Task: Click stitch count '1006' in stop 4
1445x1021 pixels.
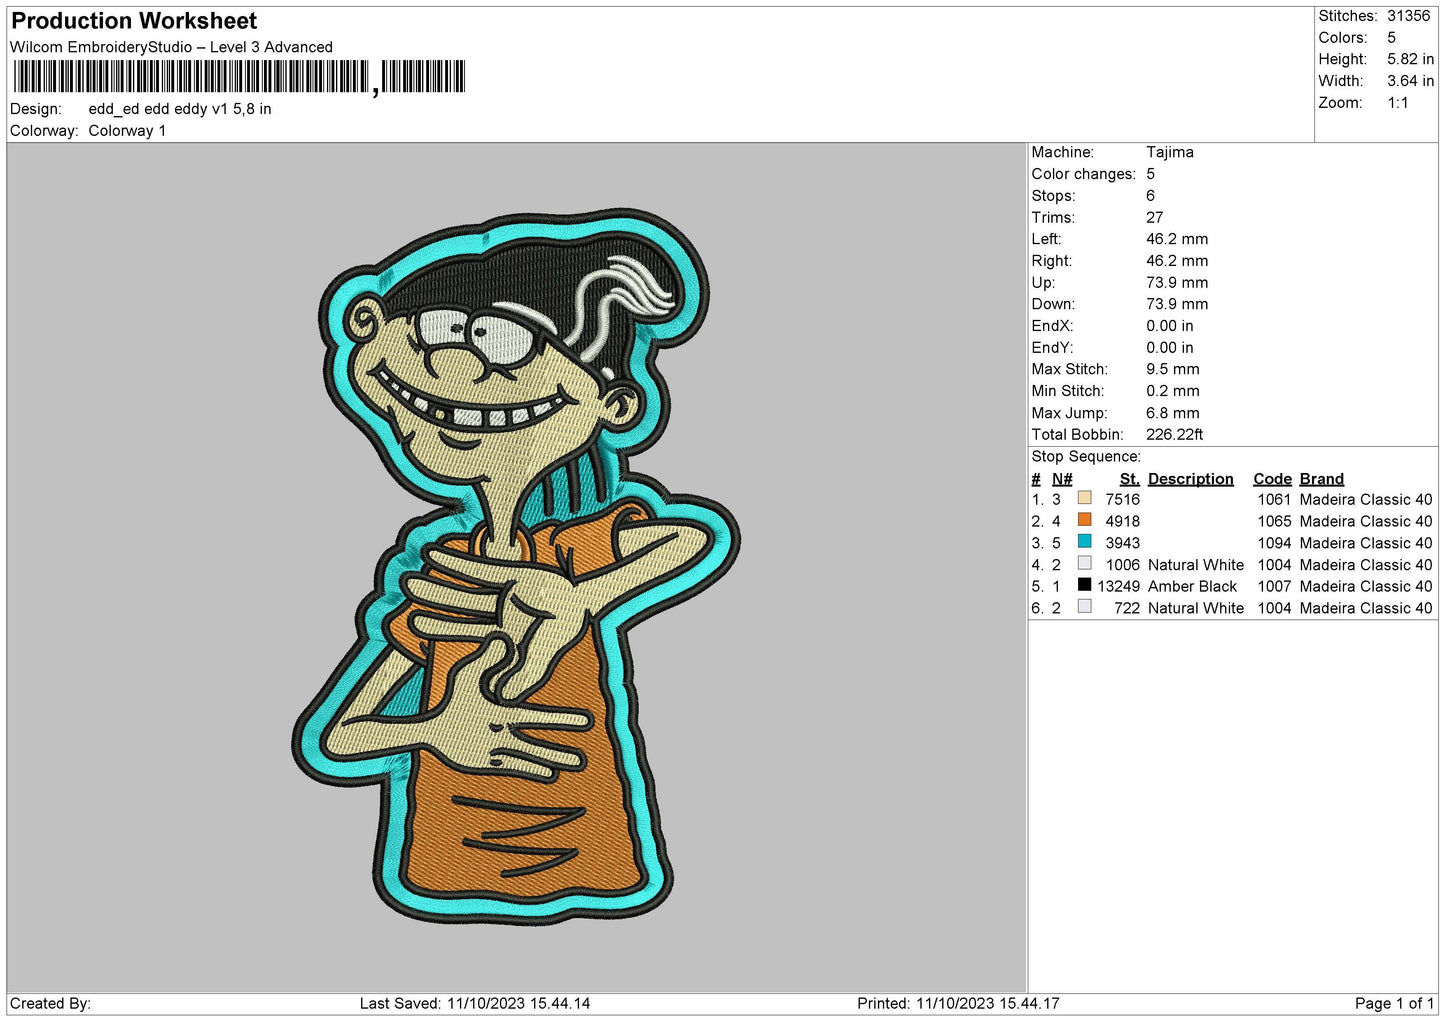Action: pos(1122,565)
